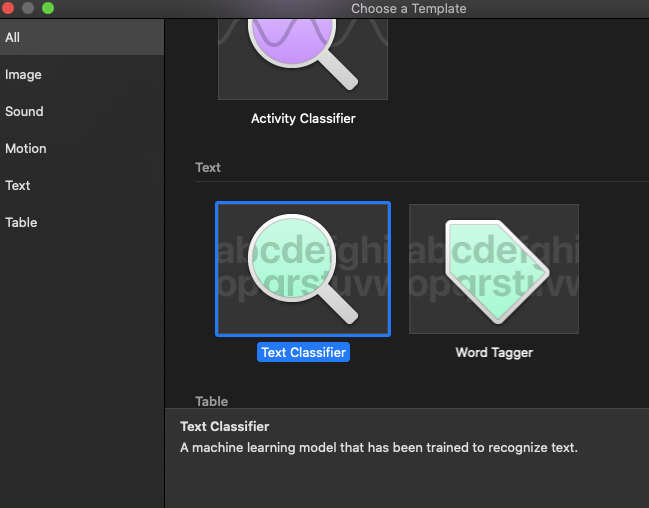Click the gray minimize window button
The width and height of the screenshot is (649, 508).
point(28,8)
